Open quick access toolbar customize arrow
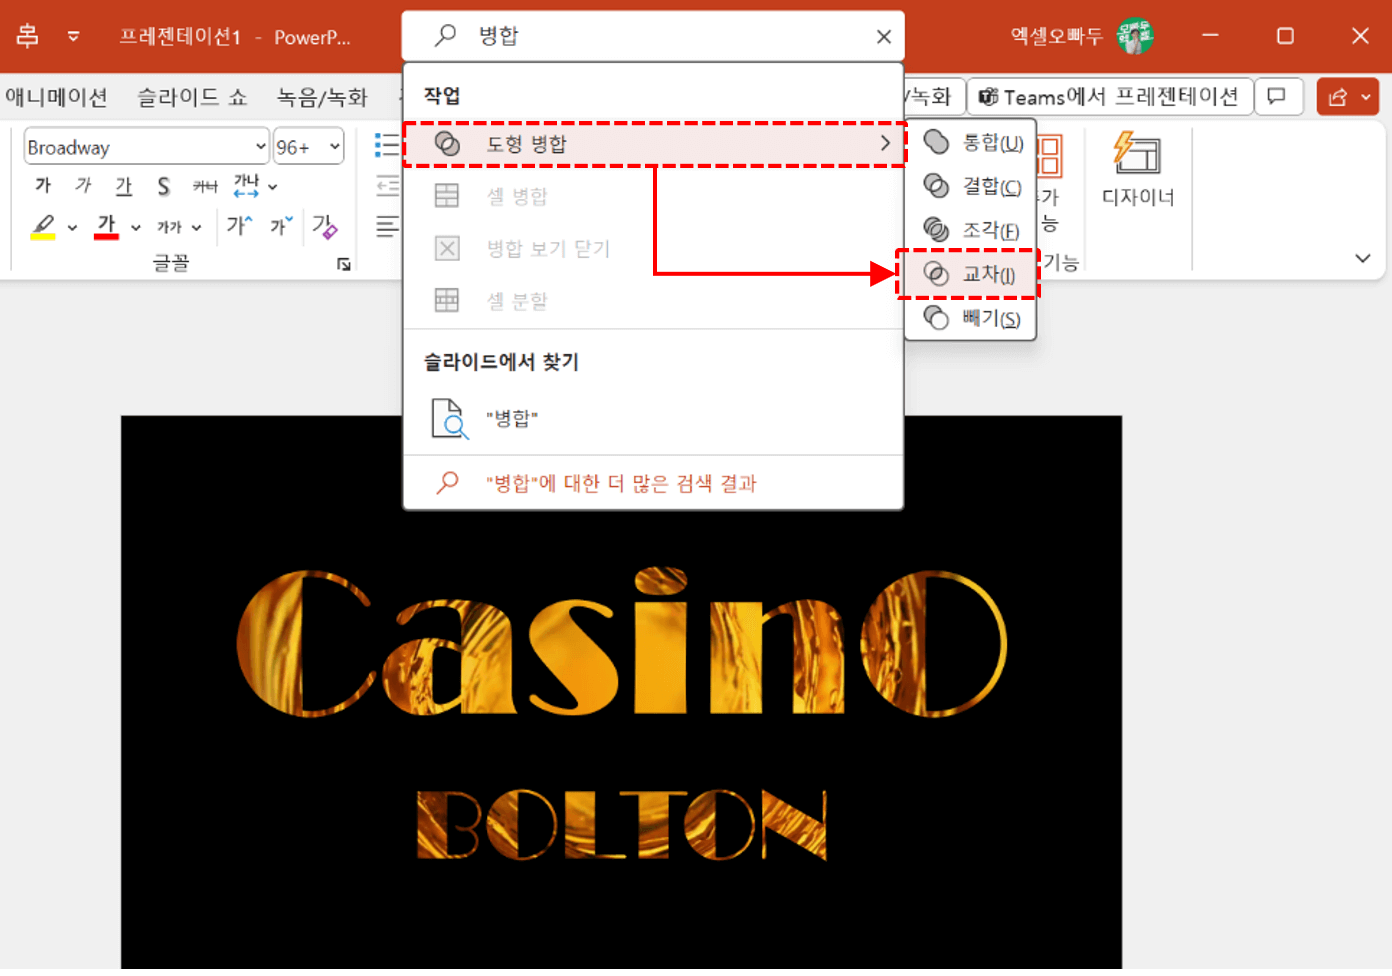 point(73,36)
